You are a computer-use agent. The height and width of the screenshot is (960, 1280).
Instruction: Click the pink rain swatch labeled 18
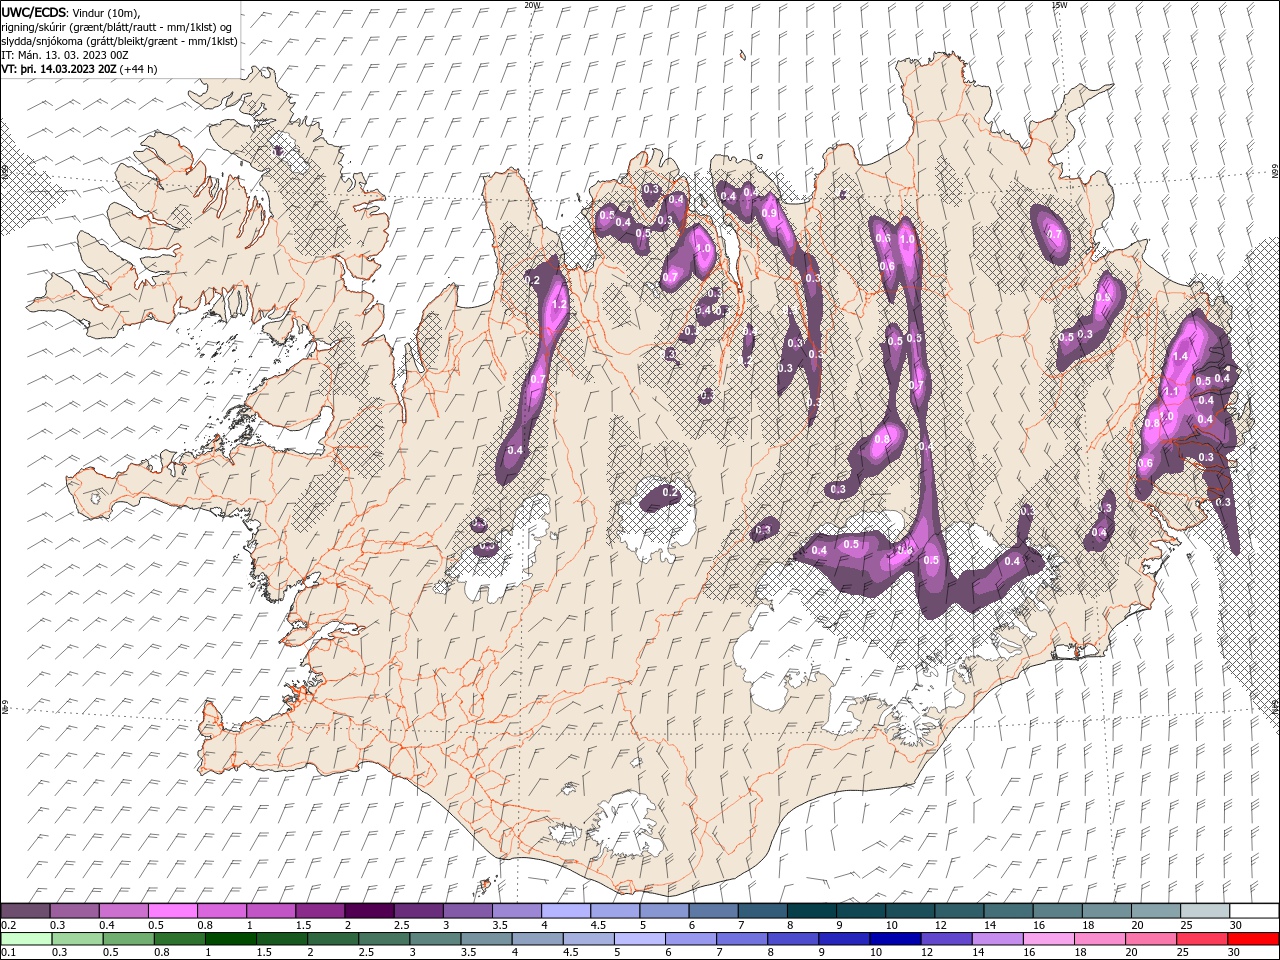1098,939
